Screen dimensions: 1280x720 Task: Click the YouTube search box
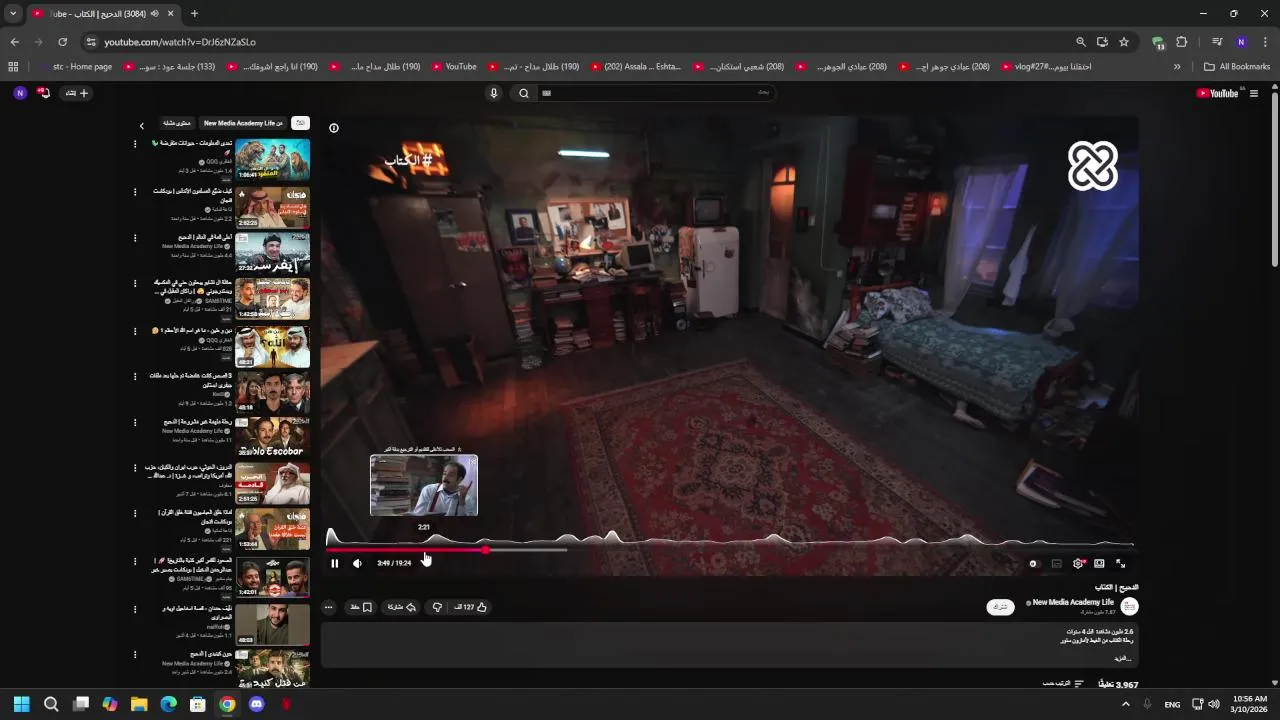[655, 93]
